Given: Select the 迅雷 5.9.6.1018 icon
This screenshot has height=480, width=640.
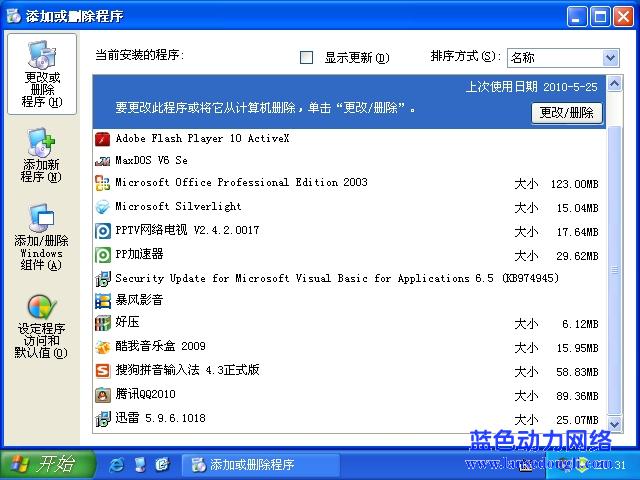Looking at the screenshot, I should 102,418.
